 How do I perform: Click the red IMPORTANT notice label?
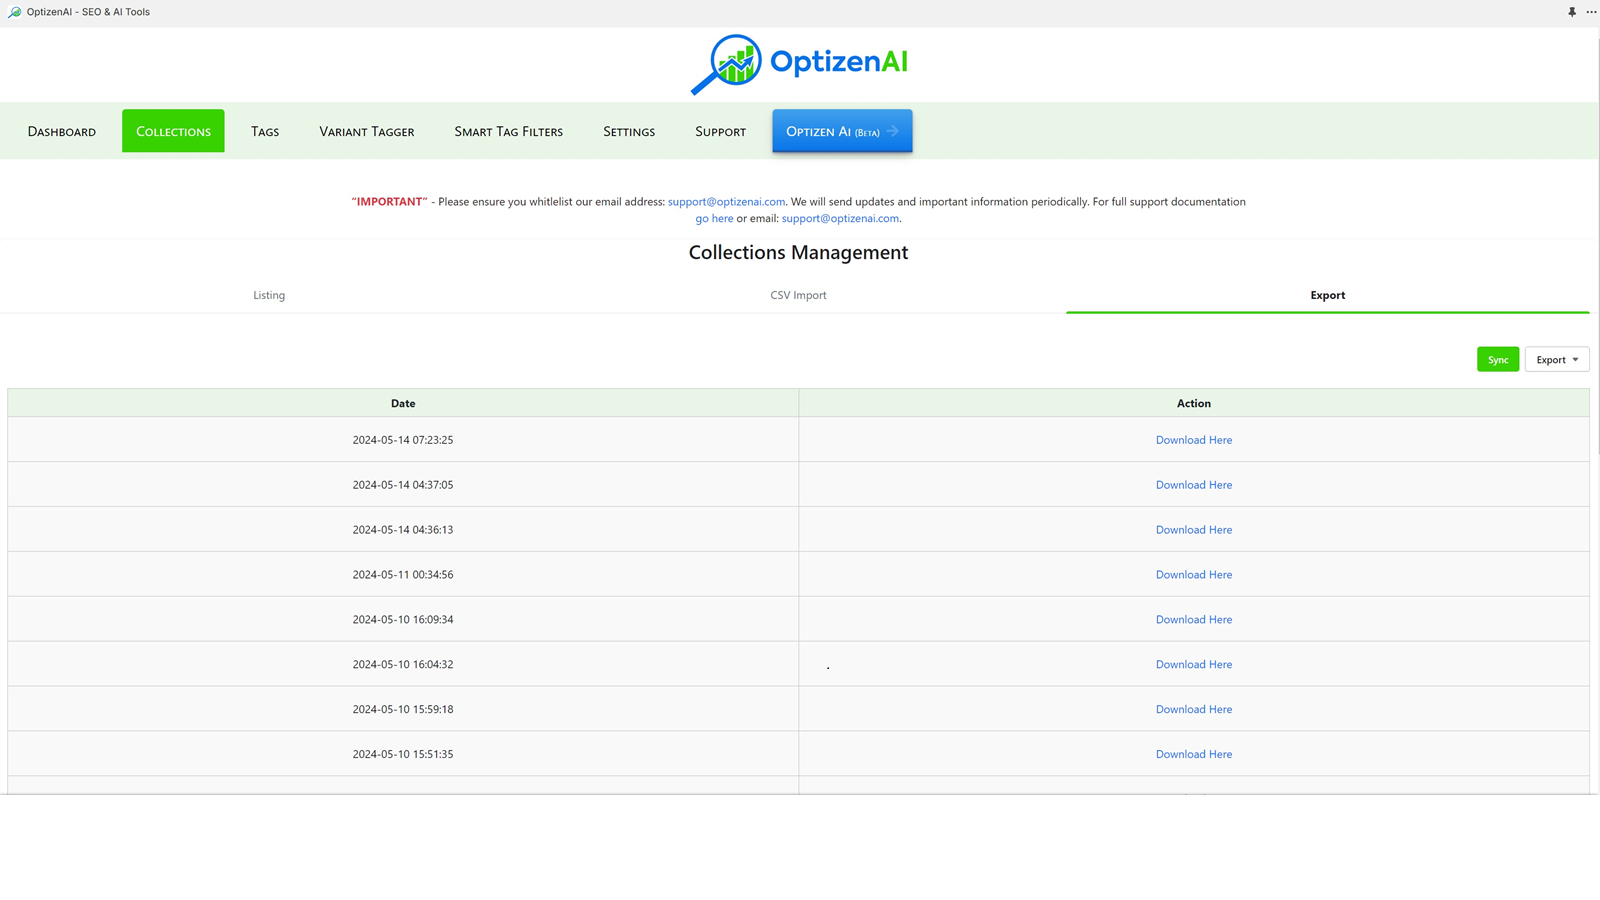tap(389, 202)
